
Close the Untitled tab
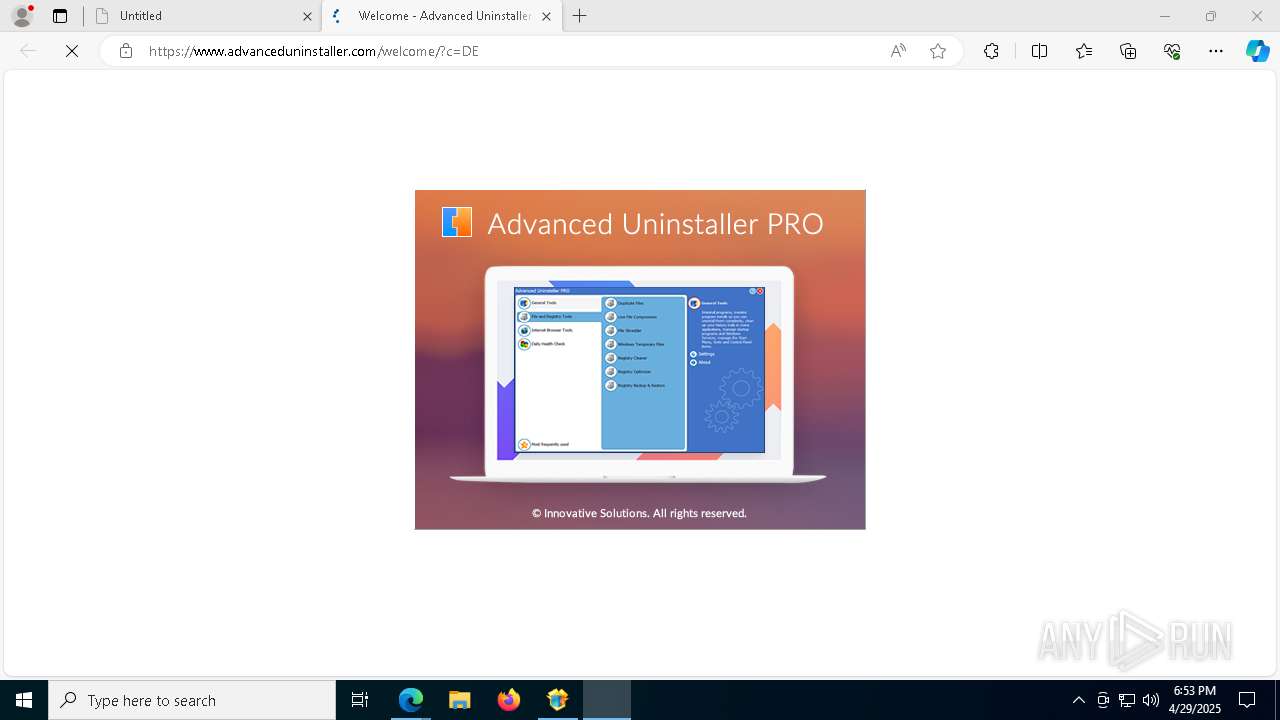tap(307, 16)
